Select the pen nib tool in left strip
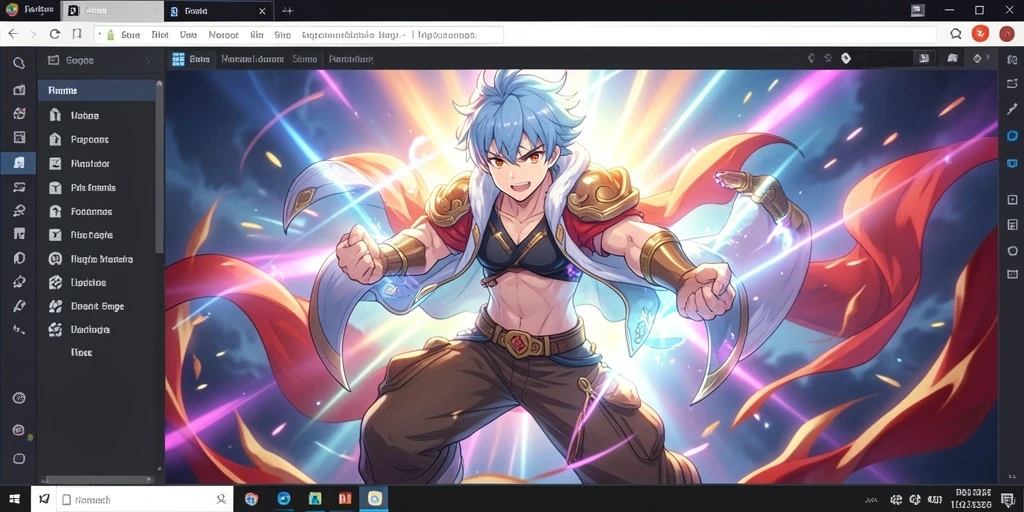1024x512 pixels. [19, 282]
